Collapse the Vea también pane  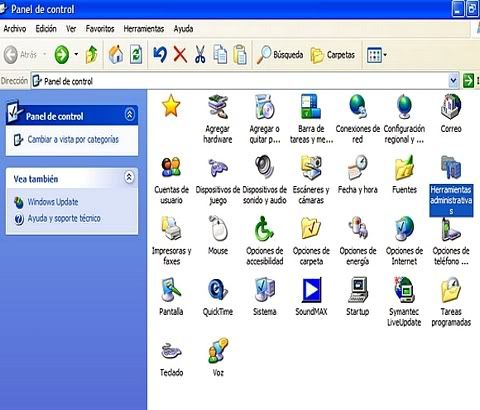(129, 177)
